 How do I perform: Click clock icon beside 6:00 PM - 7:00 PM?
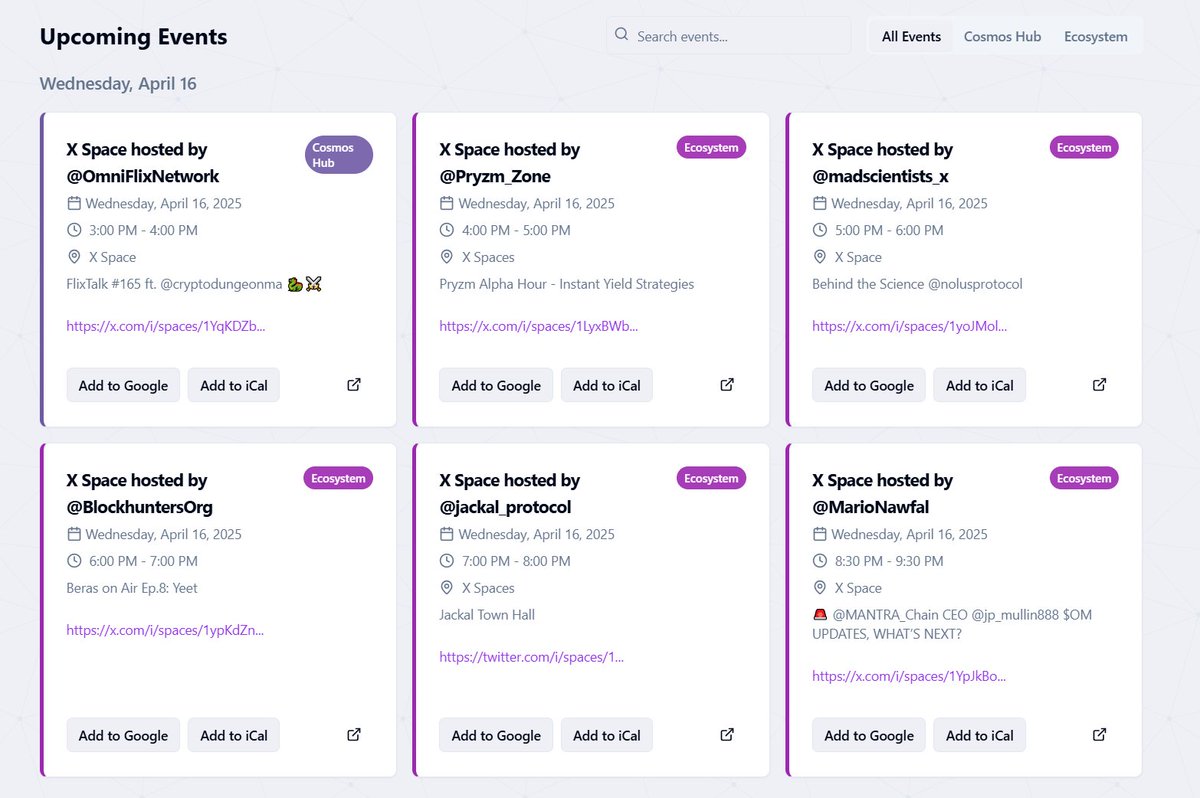74,561
